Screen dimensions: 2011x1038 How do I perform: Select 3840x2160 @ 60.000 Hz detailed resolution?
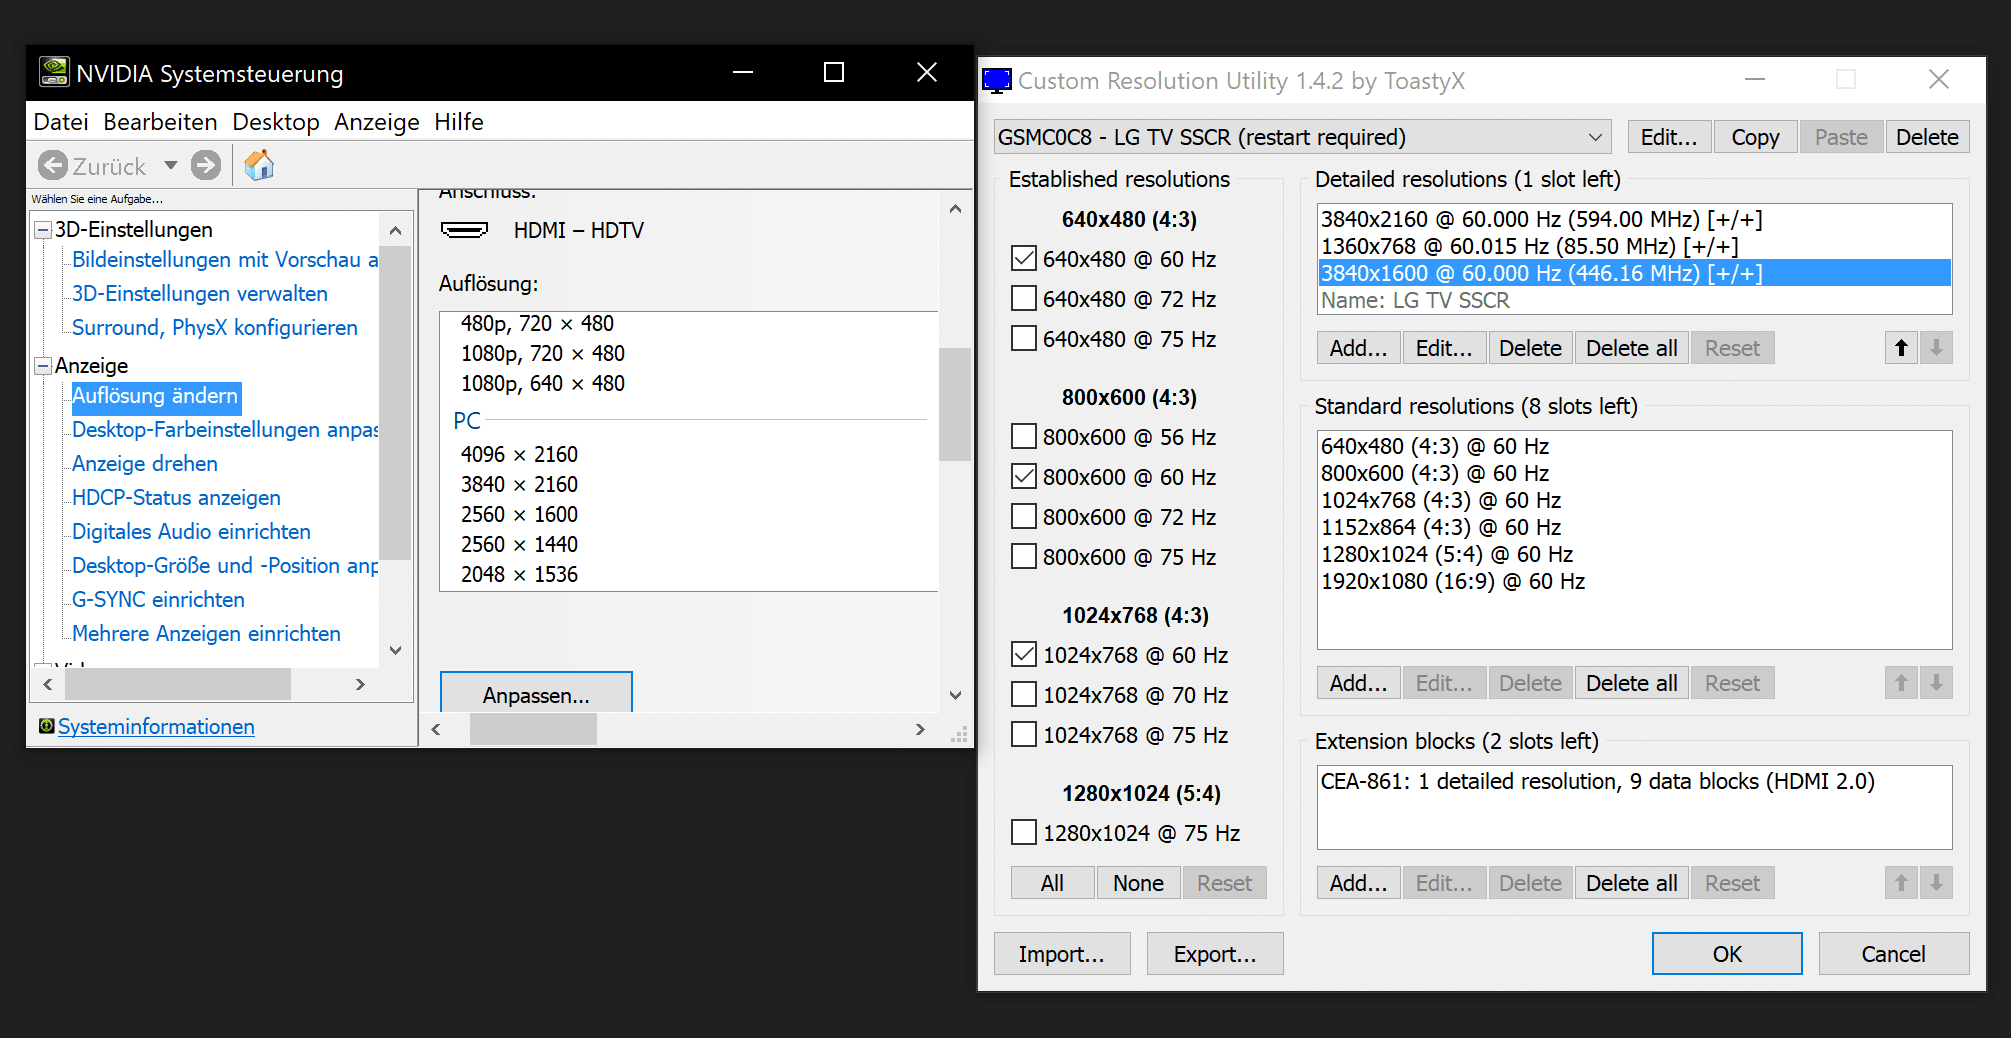point(1634,219)
